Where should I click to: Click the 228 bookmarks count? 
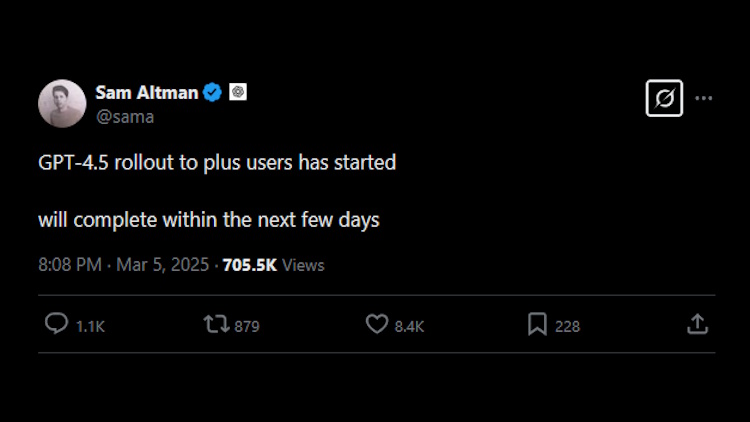coord(567,326)
